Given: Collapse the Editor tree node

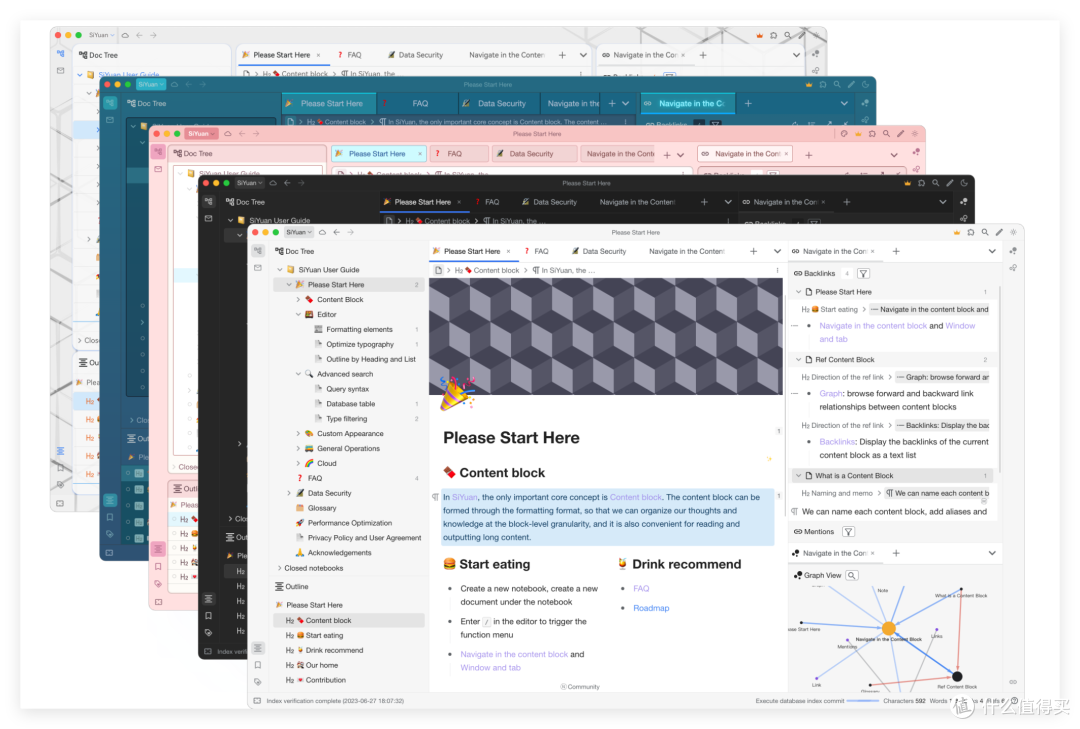Looking at the screenshot, I should coord(298,314).
